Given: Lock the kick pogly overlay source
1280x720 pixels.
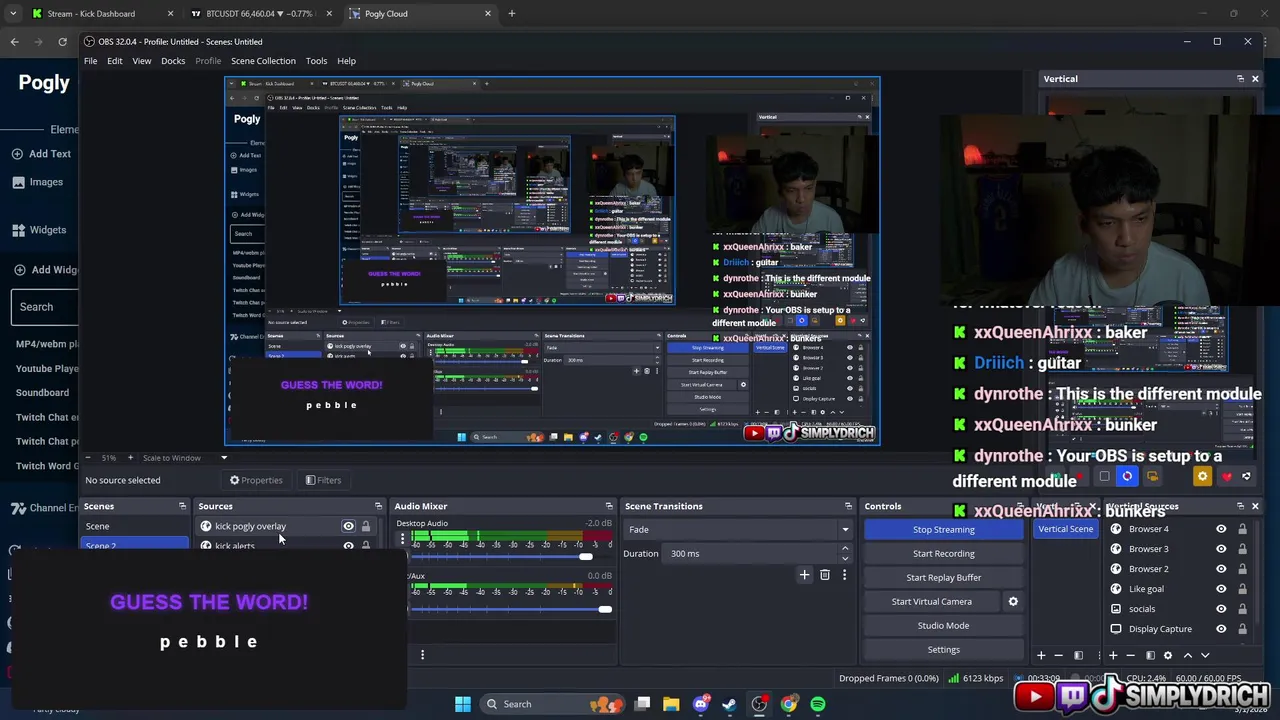Looking at the screenshot, I should 366,526.
